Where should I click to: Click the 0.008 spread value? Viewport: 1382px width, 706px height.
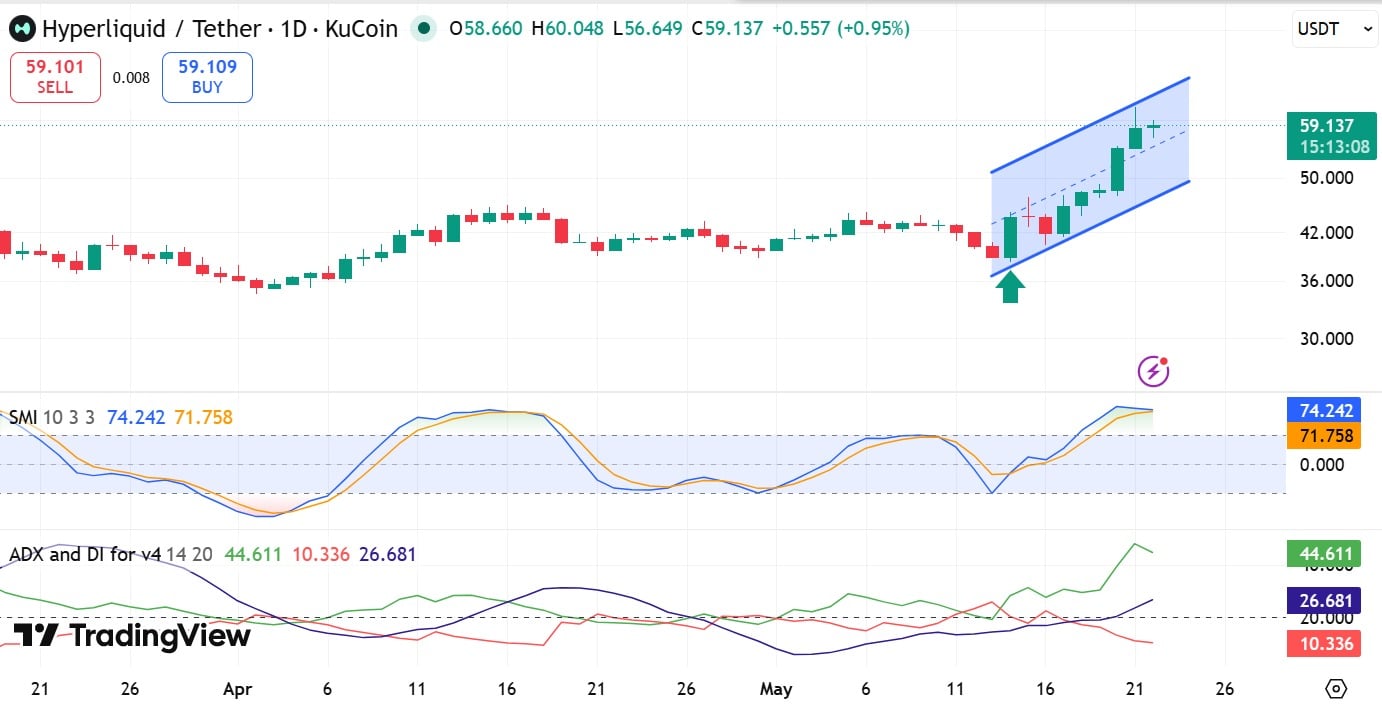coord(131,78)
